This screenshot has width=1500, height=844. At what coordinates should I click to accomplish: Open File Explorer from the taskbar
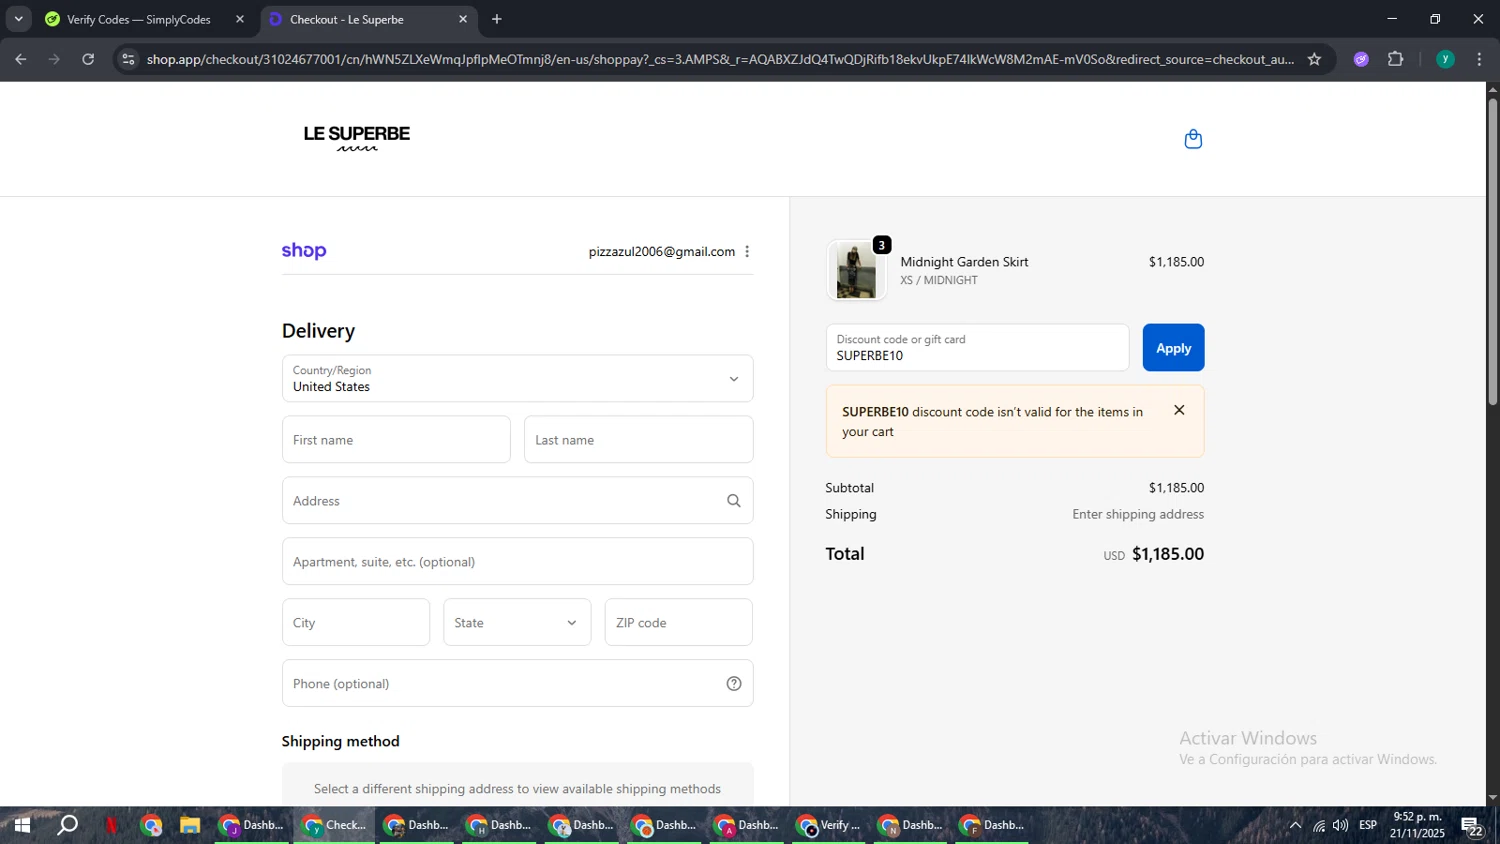coord(190,825)
